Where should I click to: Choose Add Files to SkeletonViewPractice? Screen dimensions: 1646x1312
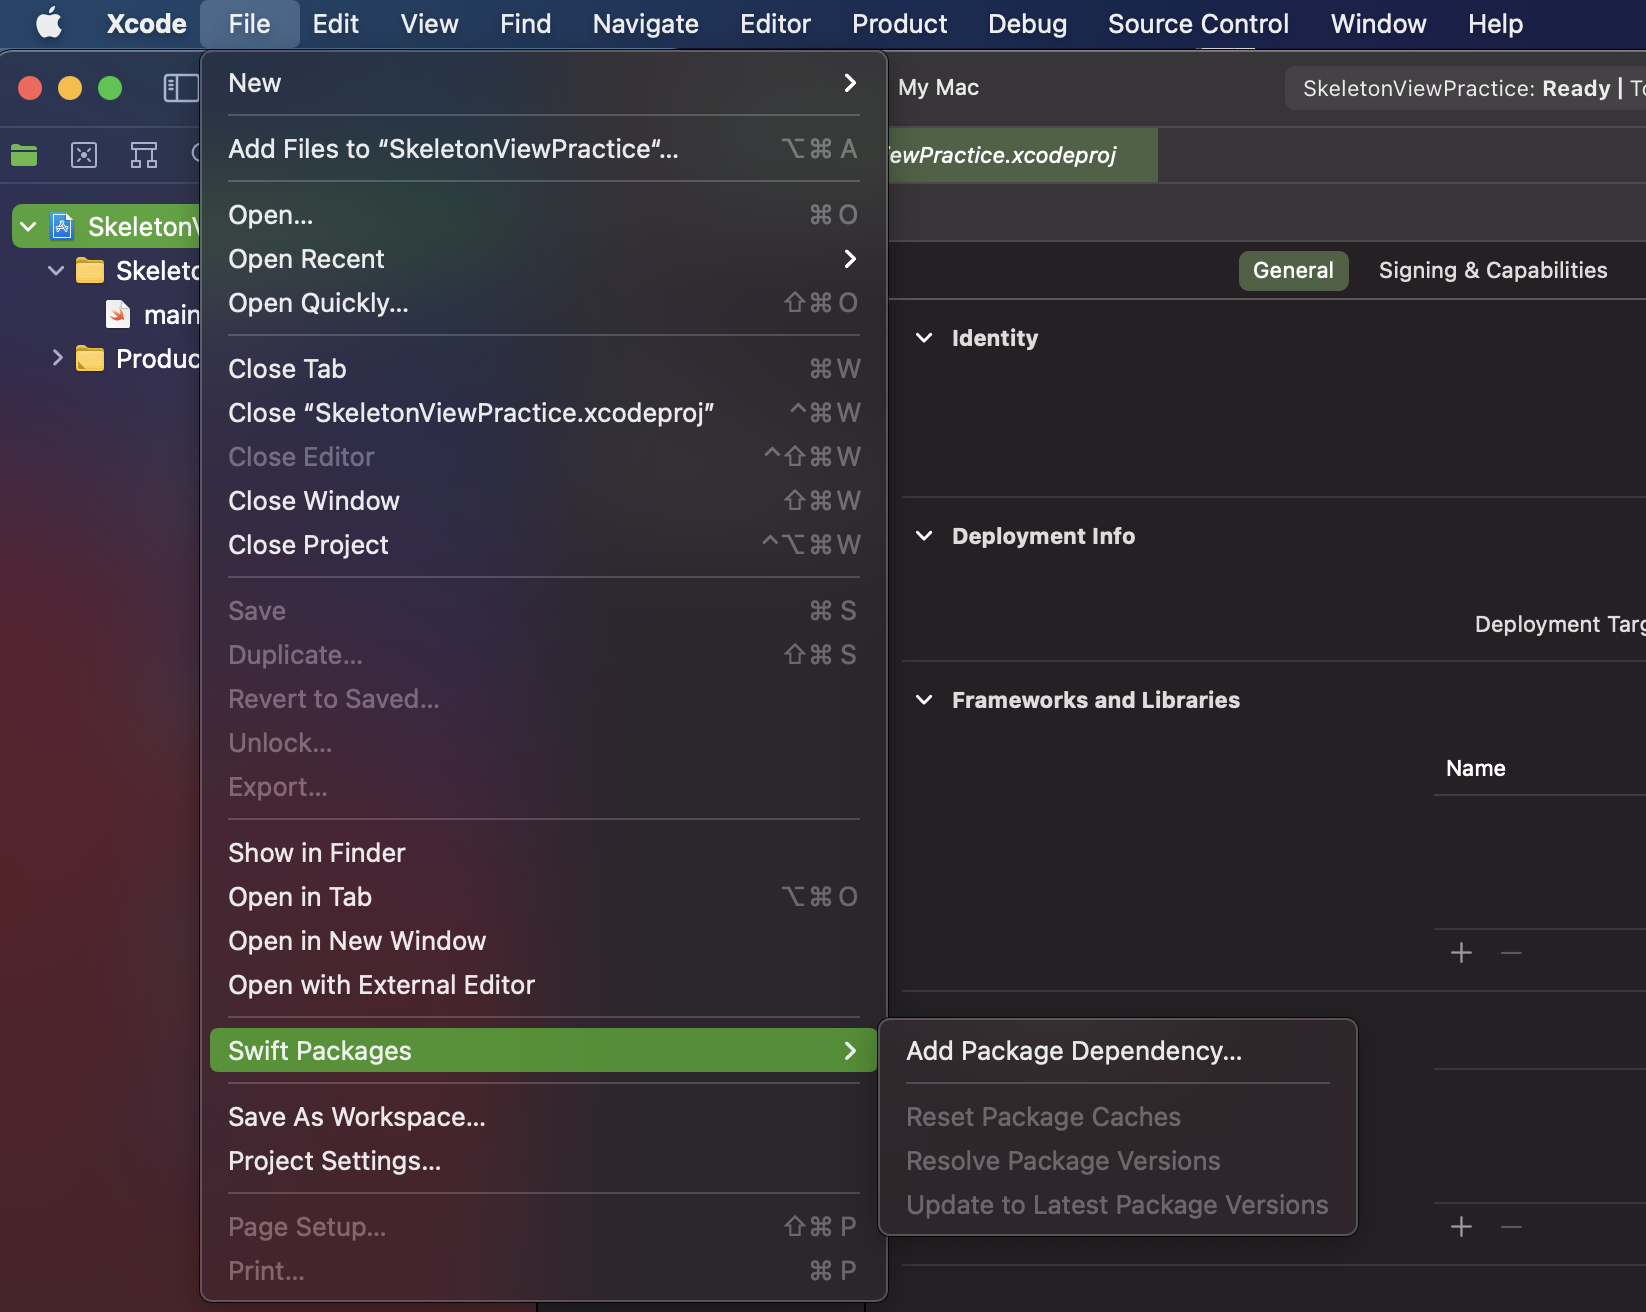(x=543, y=149)
